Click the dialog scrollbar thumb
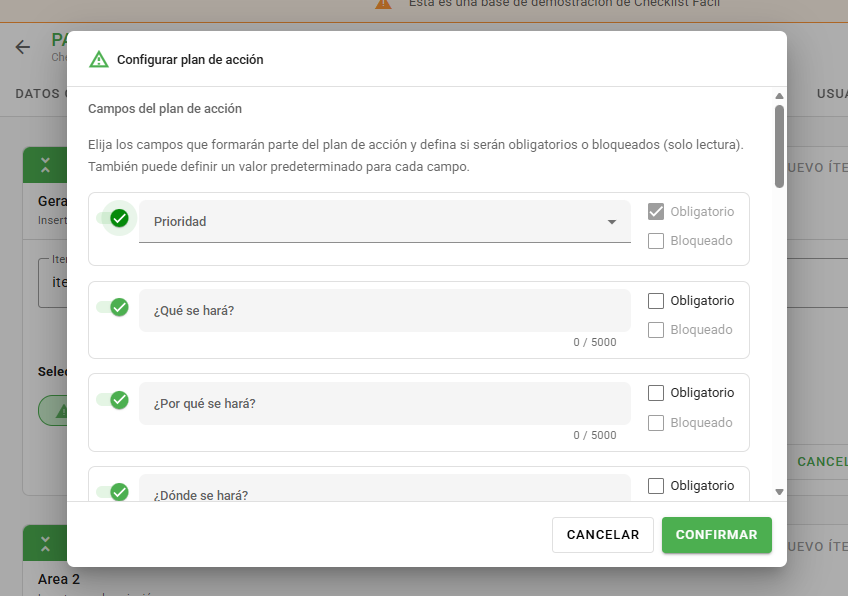 [x=779, y=146]
